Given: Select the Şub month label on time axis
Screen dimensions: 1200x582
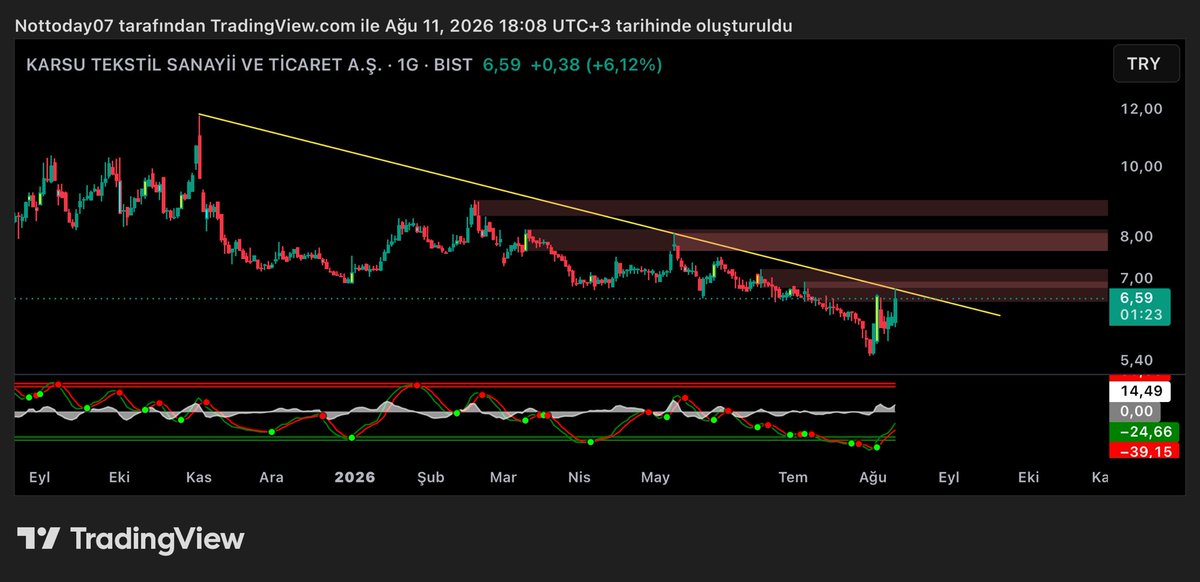Looking at the screenshot, I should (432, 477).
